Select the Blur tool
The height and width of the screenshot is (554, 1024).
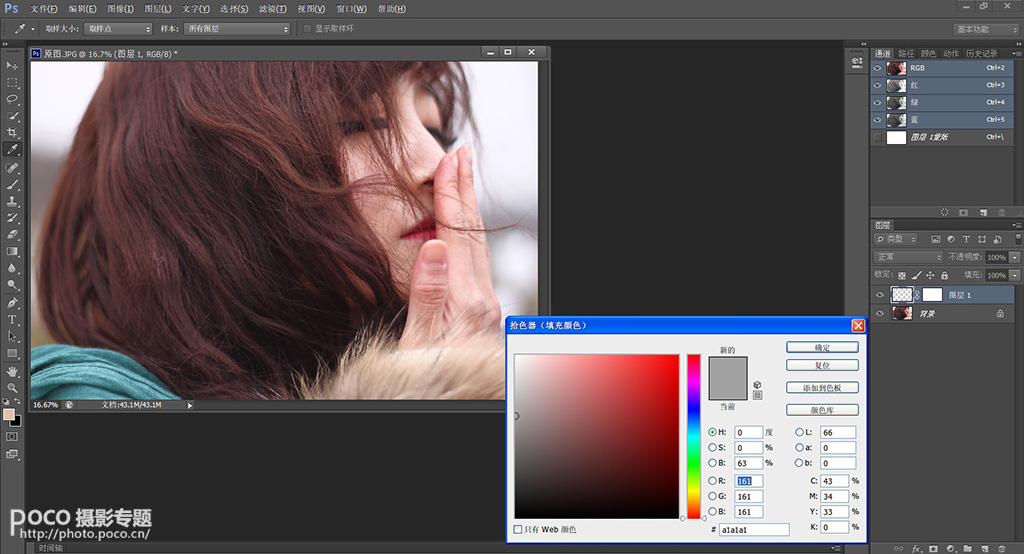(x=12, y=268)
